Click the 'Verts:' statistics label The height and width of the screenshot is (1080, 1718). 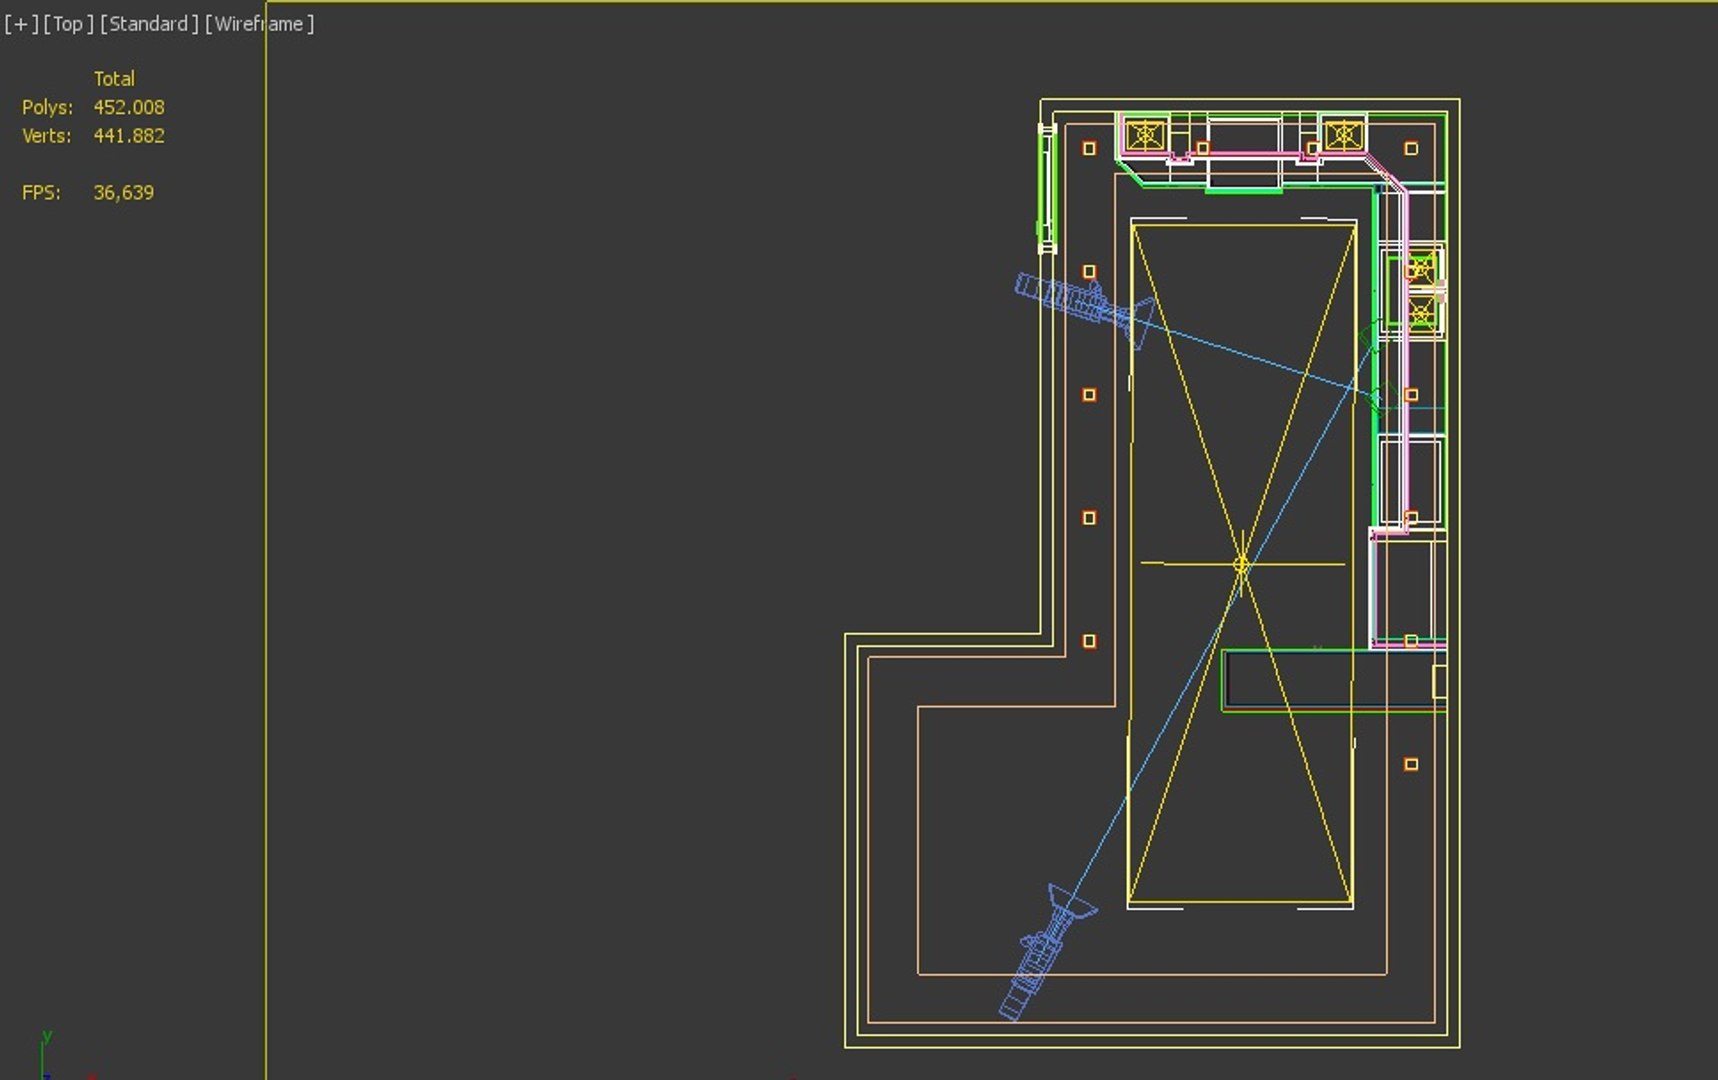coord(47,135)
